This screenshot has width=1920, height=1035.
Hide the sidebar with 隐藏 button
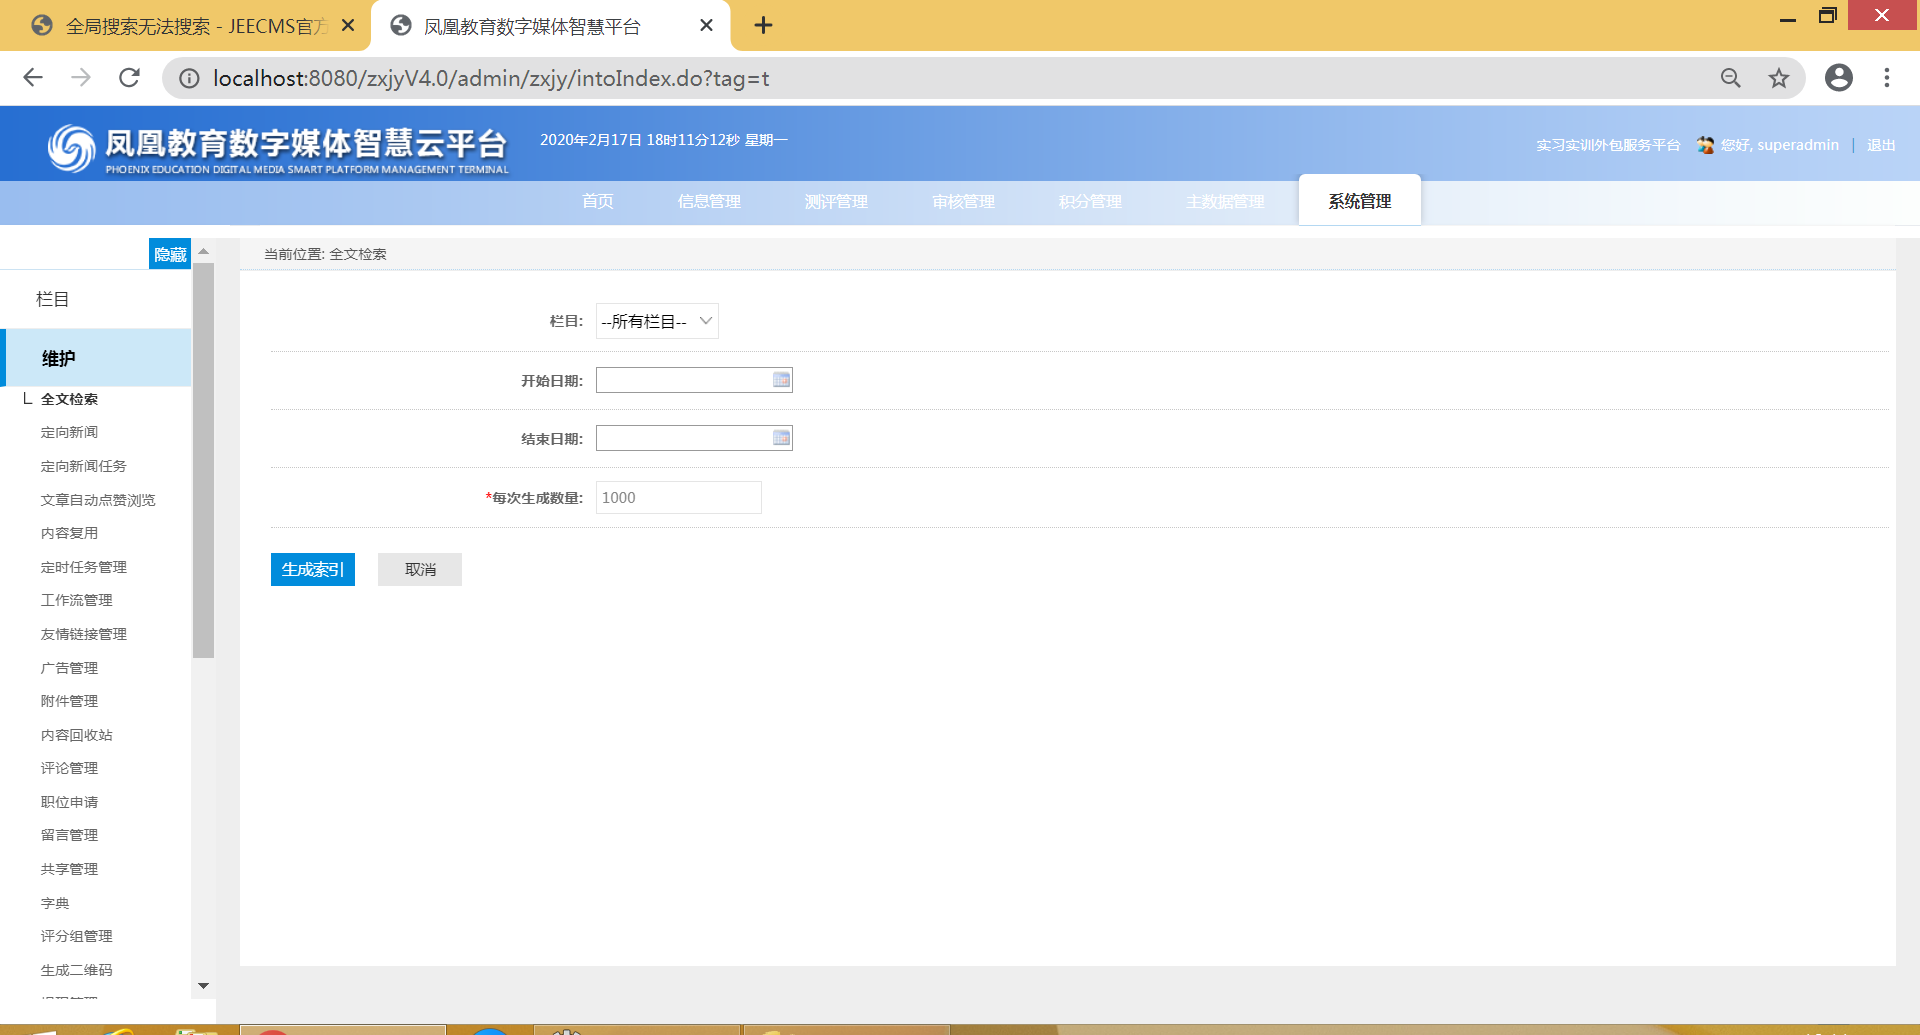pos(170,254)
